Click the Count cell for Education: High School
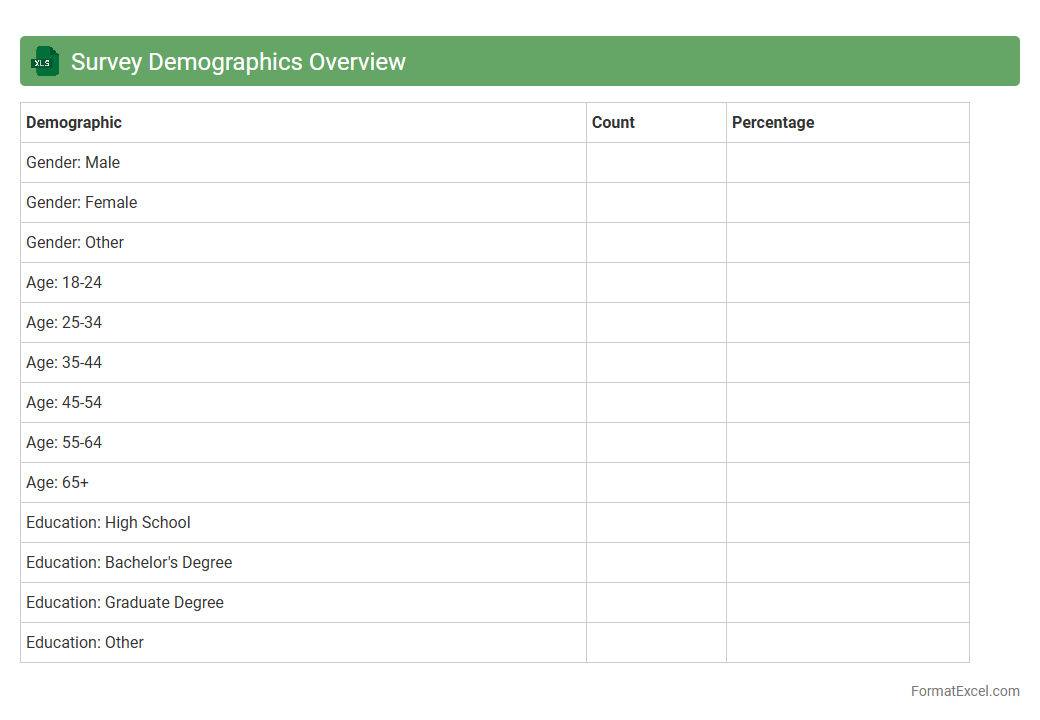Screen dimensions: 1040x720 656,522
